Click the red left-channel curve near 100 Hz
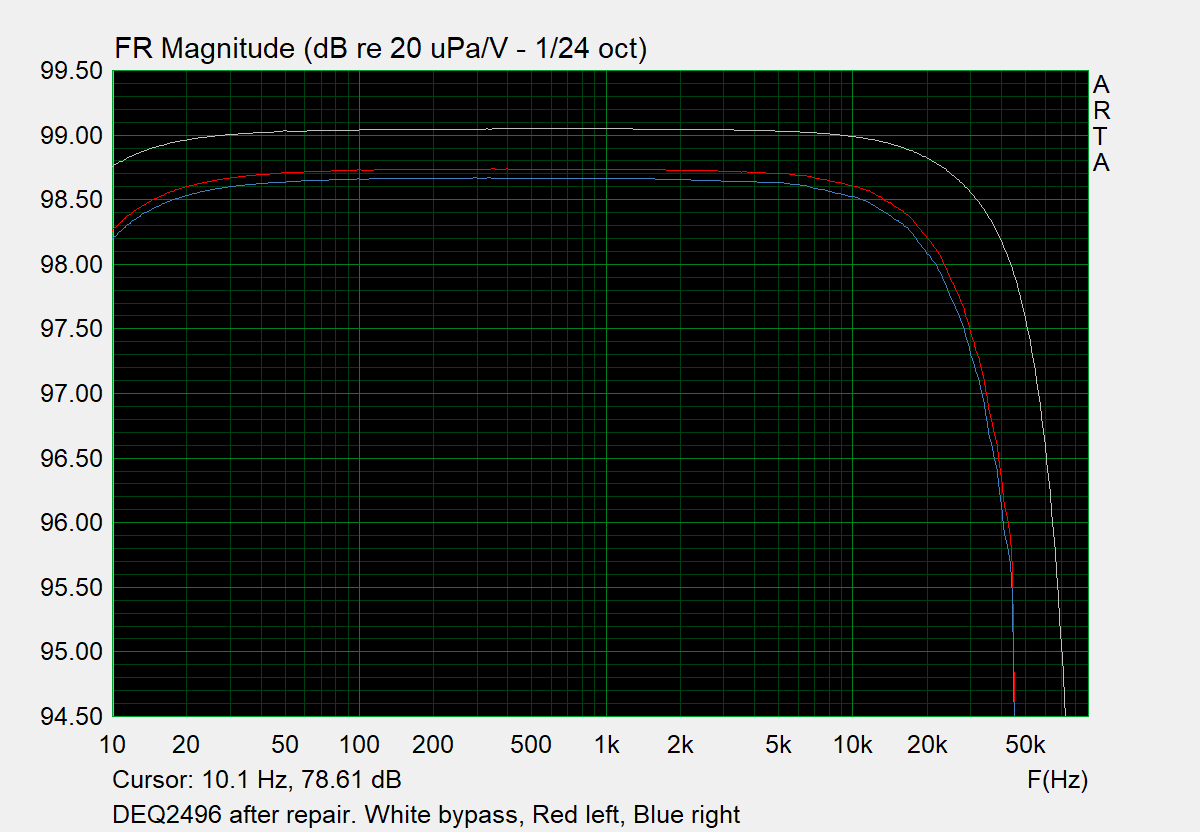 359,171
